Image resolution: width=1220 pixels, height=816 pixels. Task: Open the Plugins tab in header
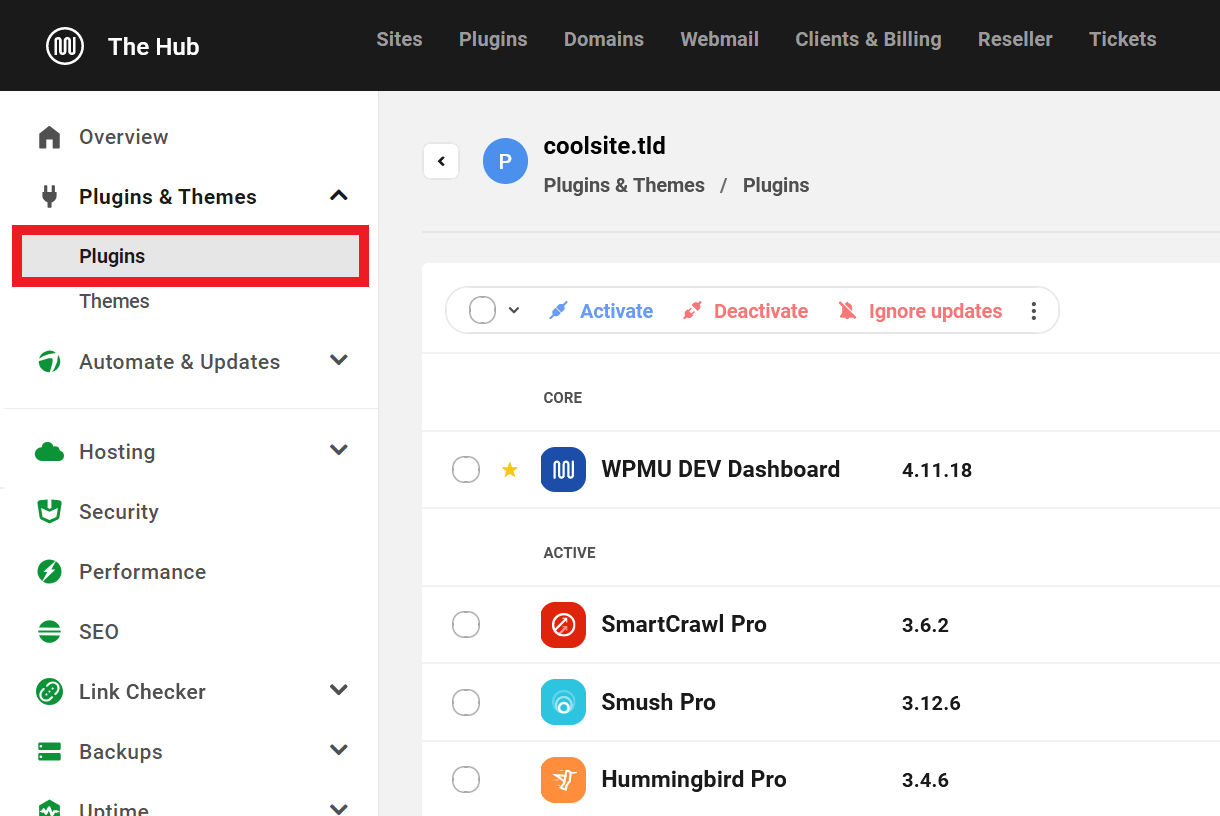[x=493, y=39]
